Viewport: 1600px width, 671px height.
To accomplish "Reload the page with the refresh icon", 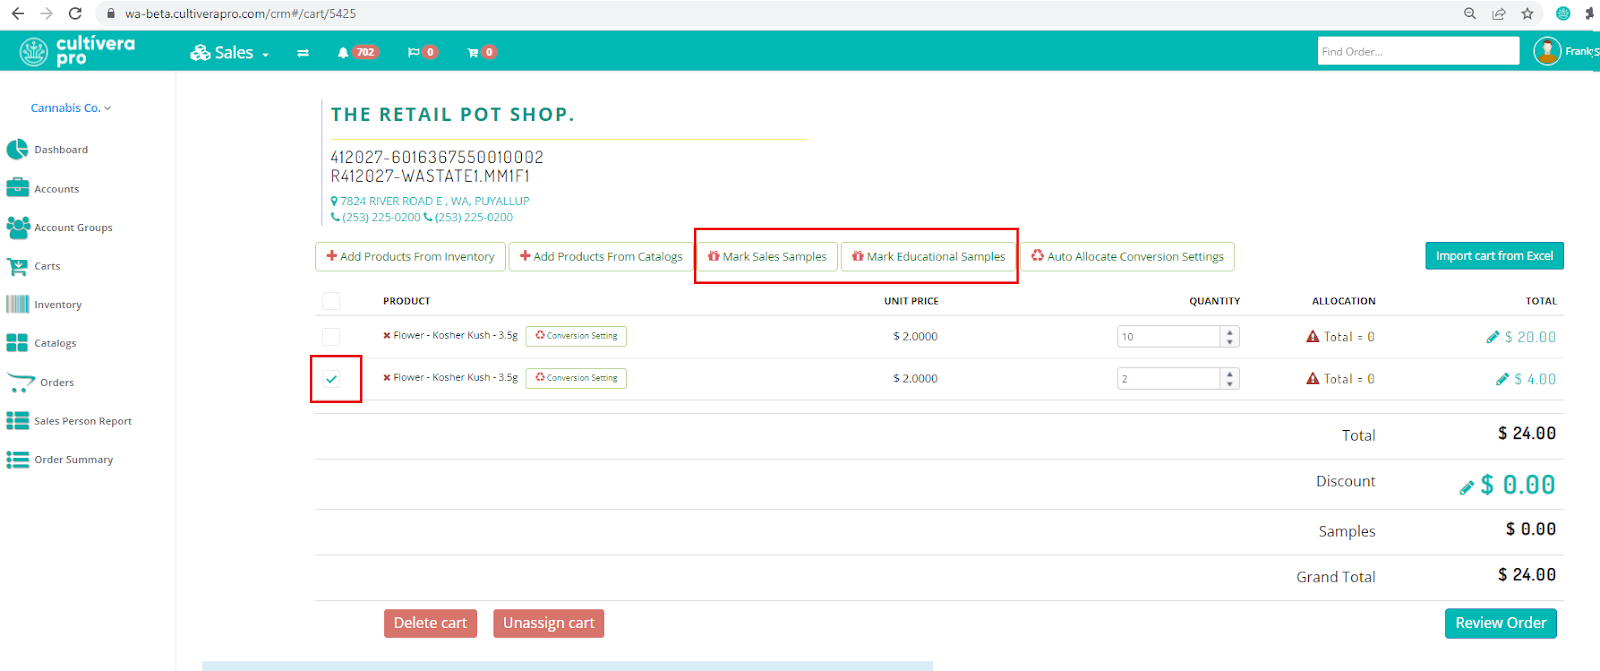I will click(75, 13).
